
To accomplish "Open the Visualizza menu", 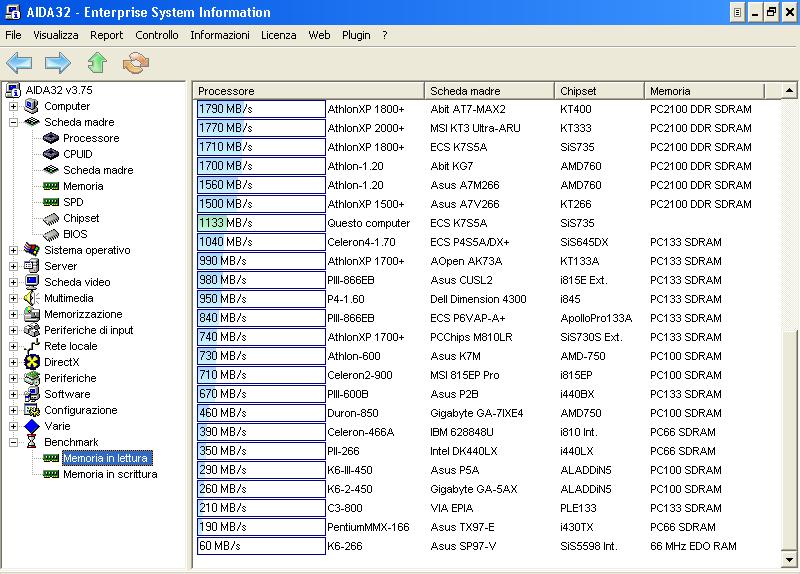I will click(x=56, y=35).
